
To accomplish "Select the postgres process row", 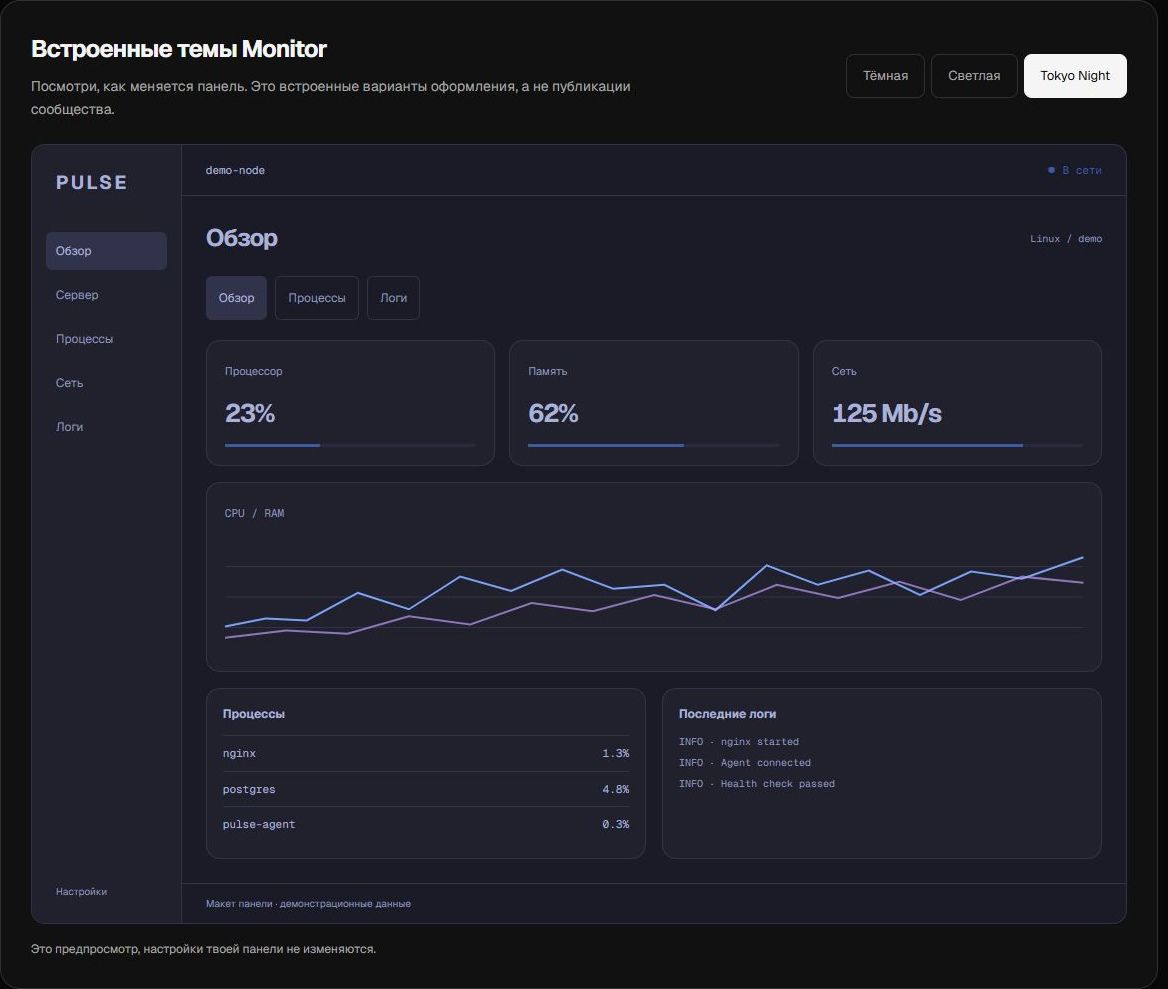I will pyautogui.click(x=425, y=789).
